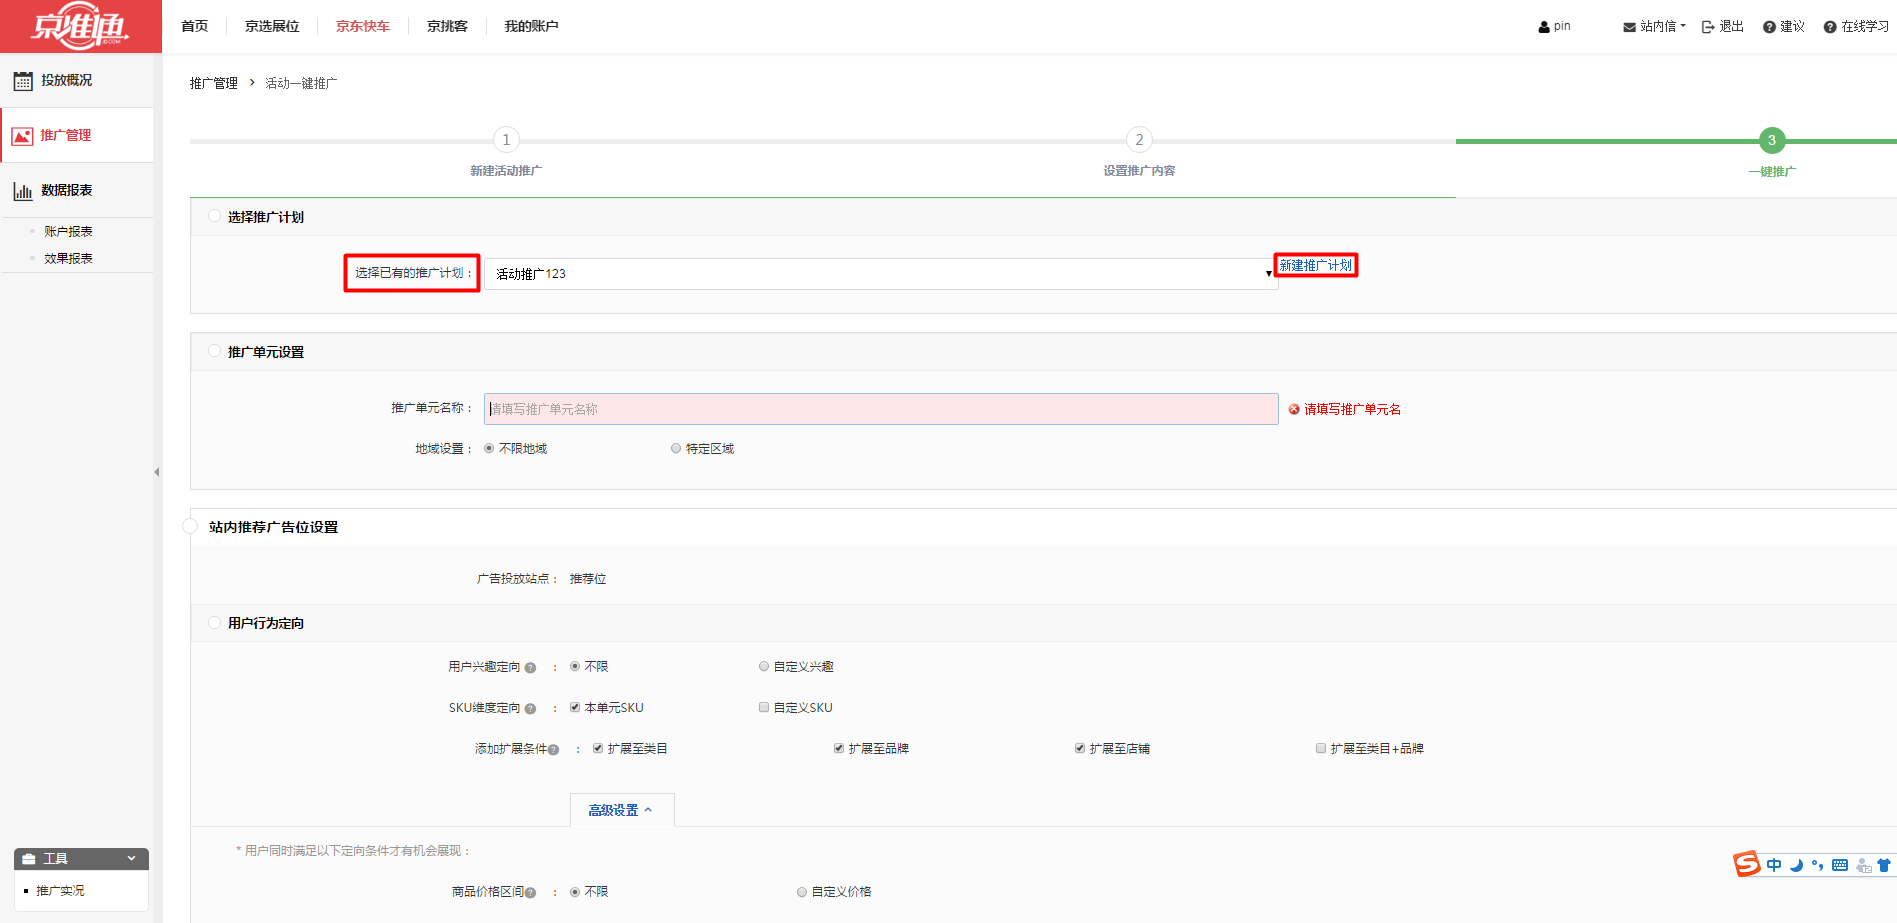This screenshot has width=1897, height=923.
Task: Click the 推广单元名称 input field
Action: point(880,409)
